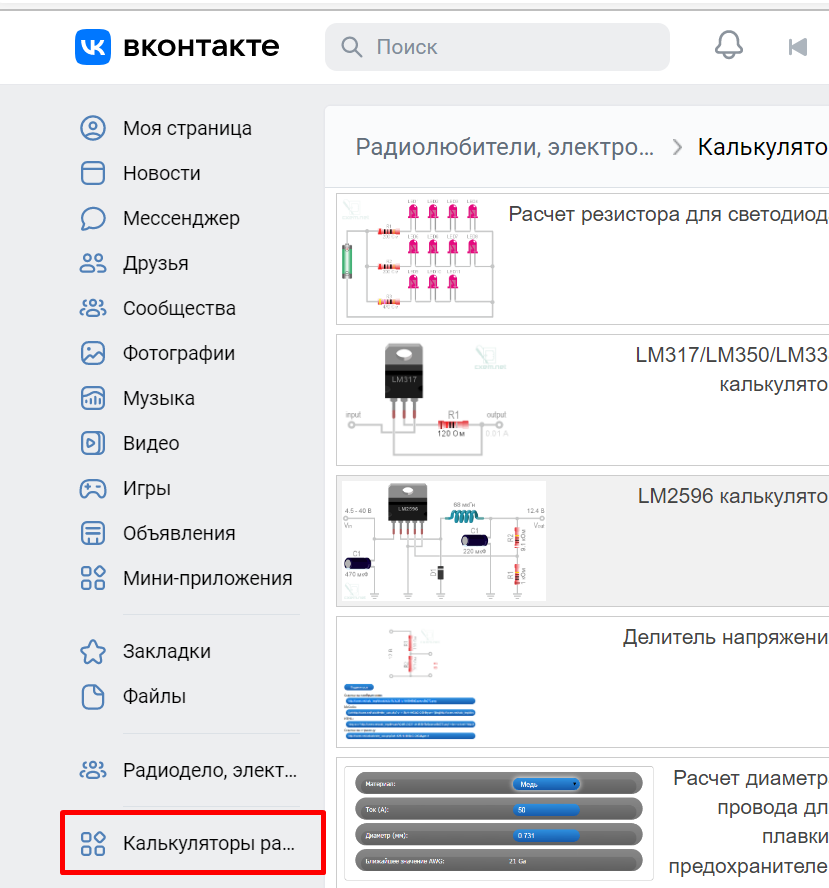Click the VK logo icon
The height and width of the screenshot is (888, 829).
pyautogui.click(x=93, y=47)
